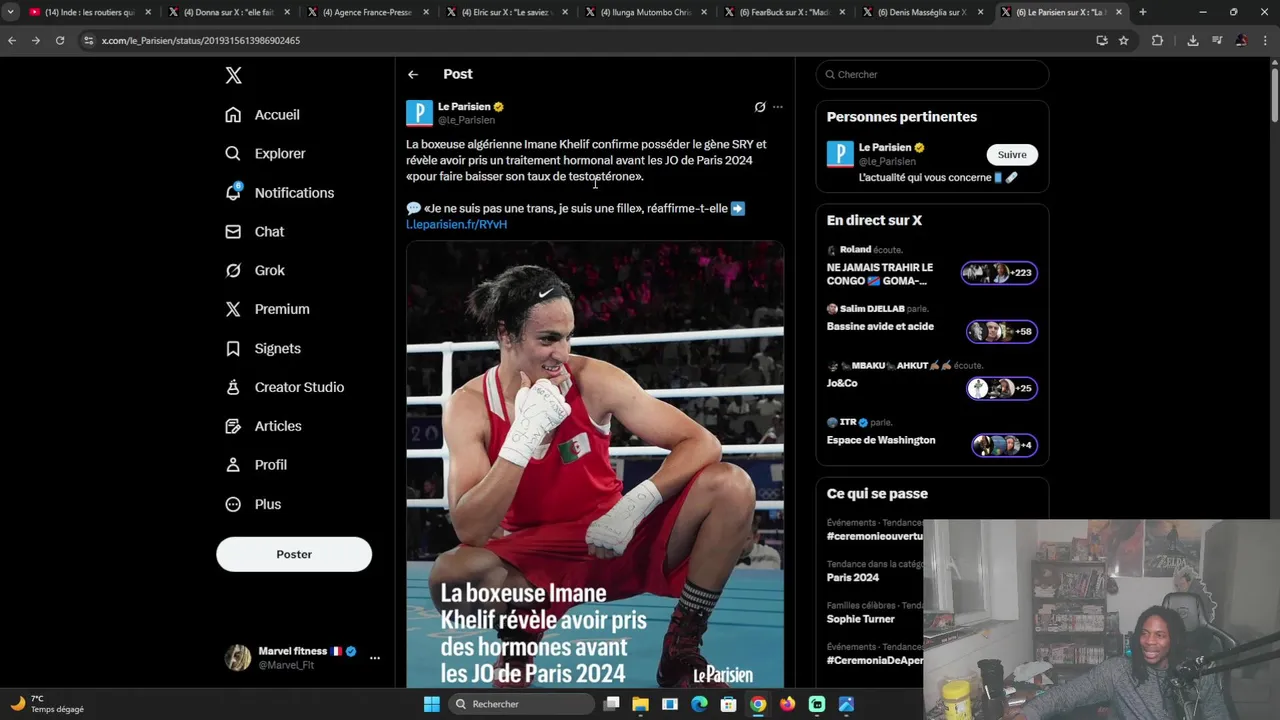Go to Profil page

[257, 466]
